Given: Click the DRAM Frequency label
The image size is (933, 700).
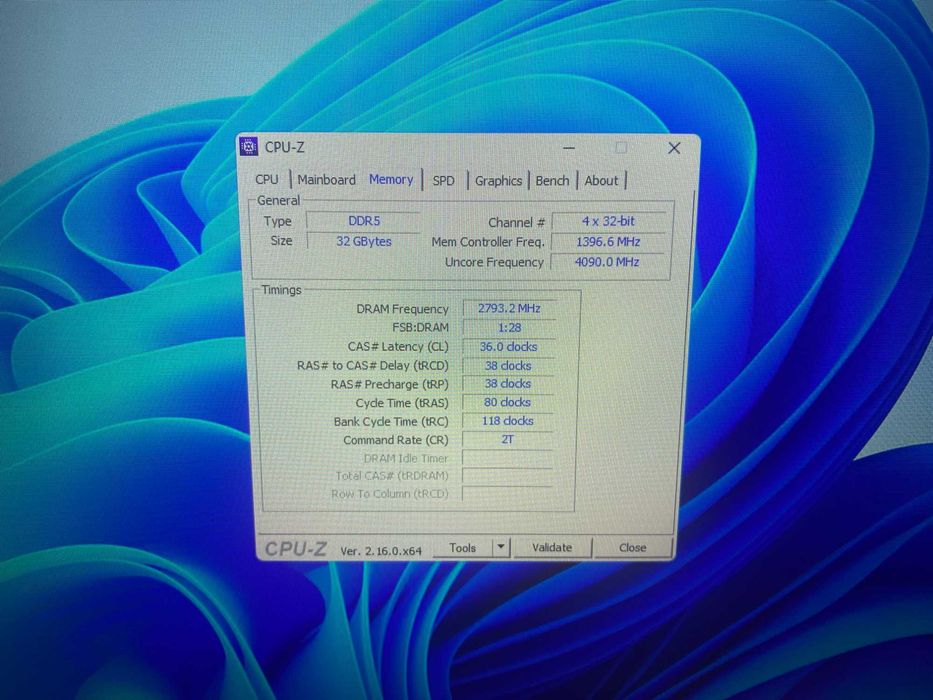Looking at the screenshot, I should (402, 309).
